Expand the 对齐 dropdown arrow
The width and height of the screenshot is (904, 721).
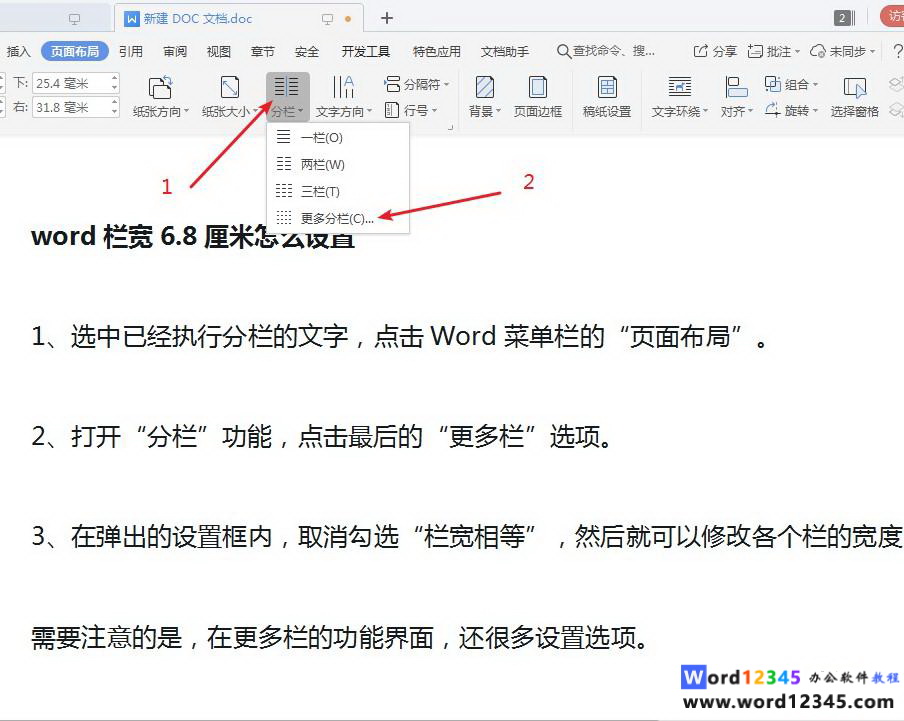750,111
